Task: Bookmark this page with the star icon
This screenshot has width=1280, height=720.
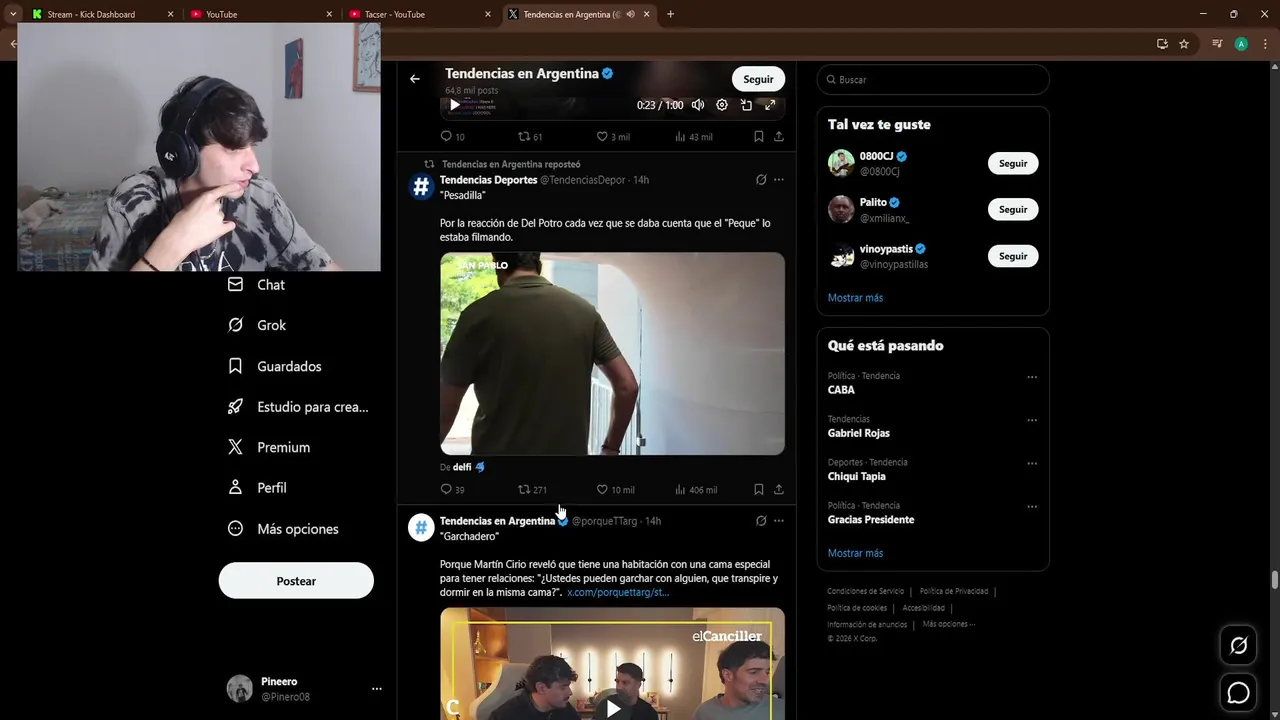Action: (x=1184, y=44)
